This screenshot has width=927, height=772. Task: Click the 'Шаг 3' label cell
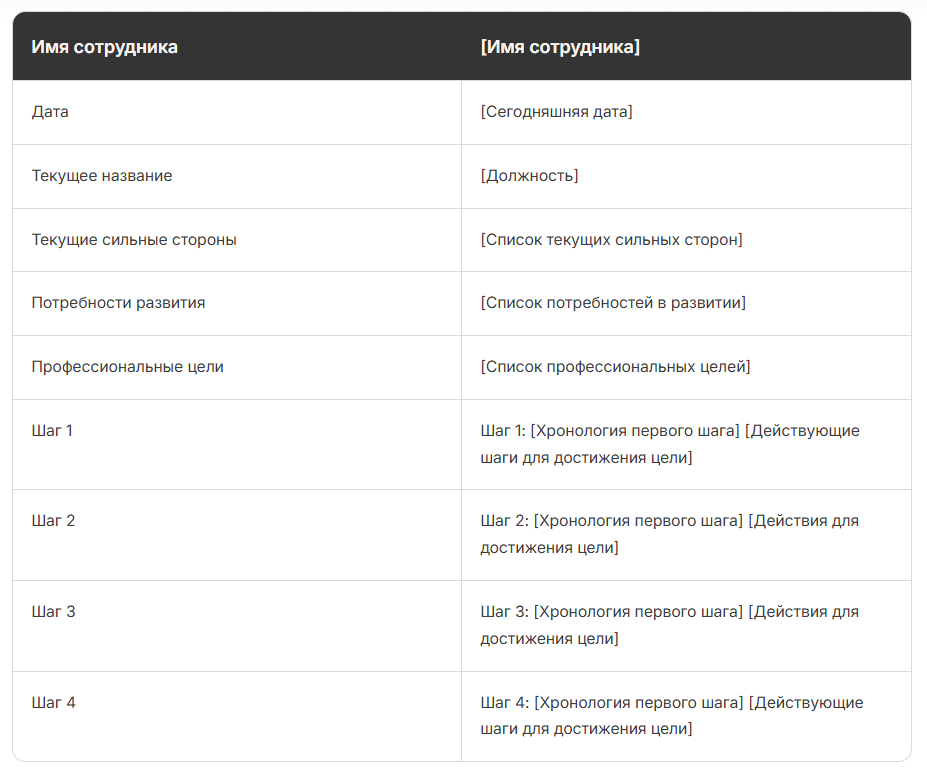point(53,612)
